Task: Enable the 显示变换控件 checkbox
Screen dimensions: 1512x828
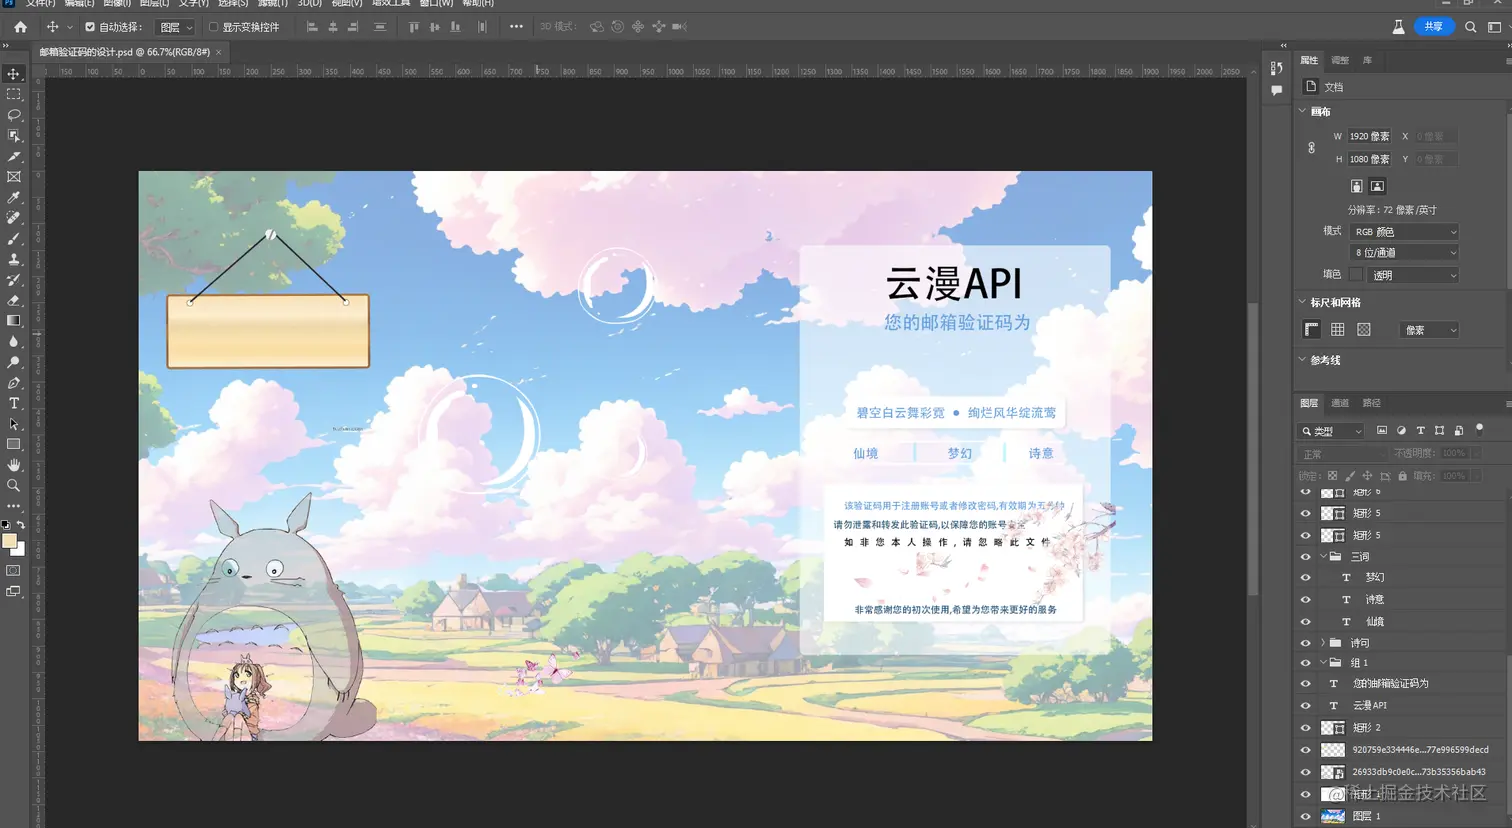Action: click(213, 27)
